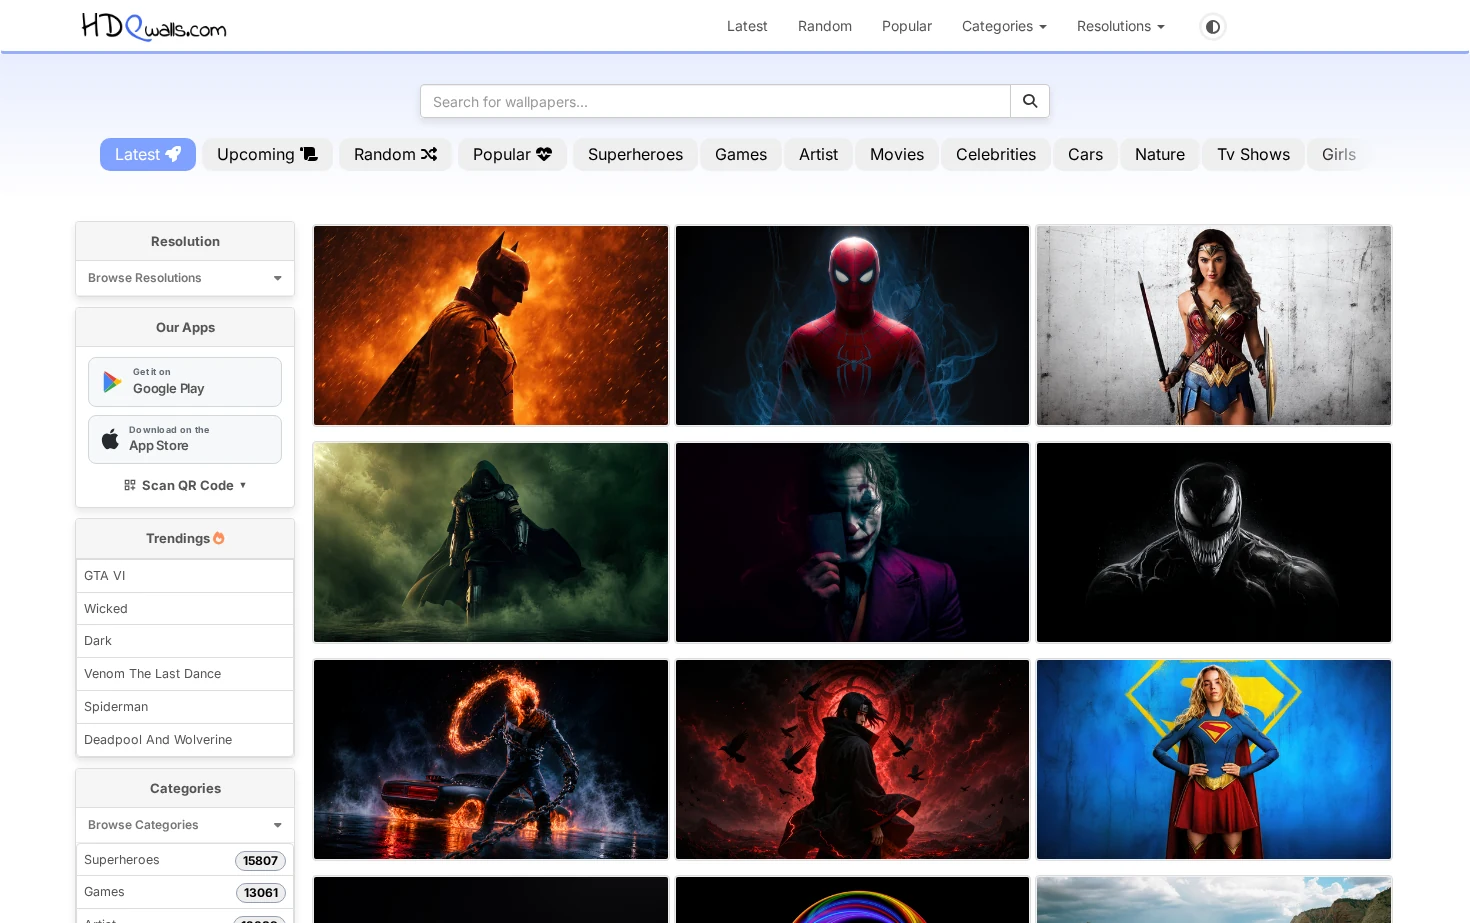The width and height of the screenshot is (1470, 923).
Task: Click the HDQwalls.com logo
Action: click(x=154, y=26)
